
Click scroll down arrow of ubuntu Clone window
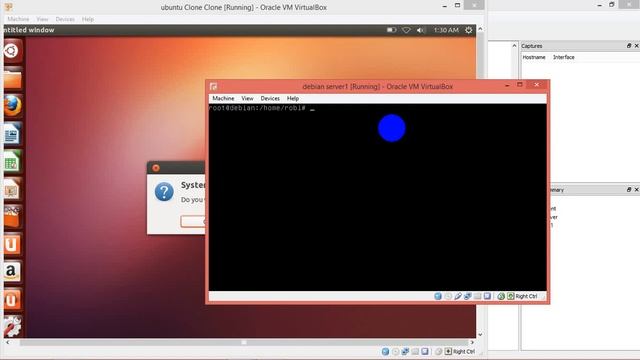[480, 335]
